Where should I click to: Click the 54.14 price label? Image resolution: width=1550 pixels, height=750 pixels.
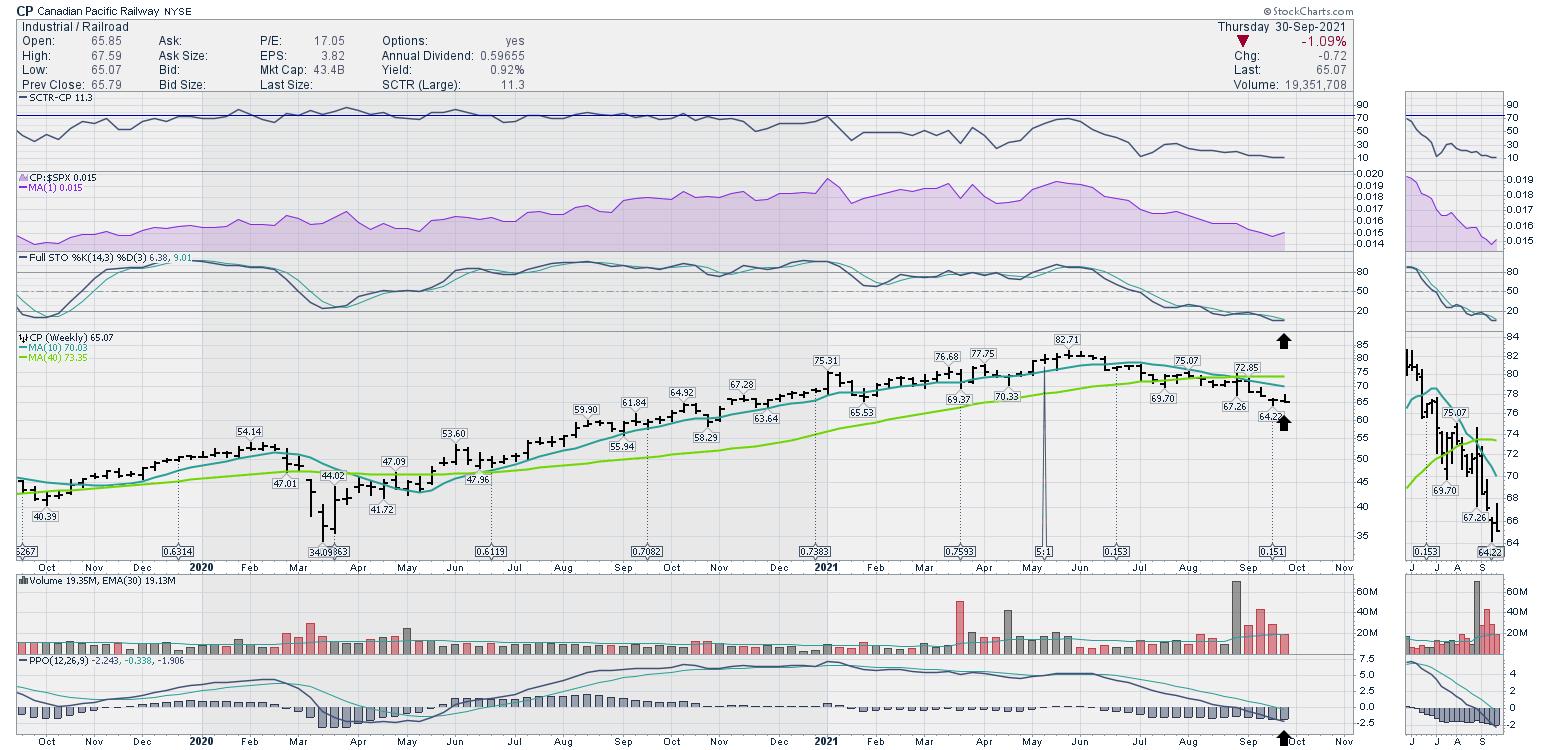(x=250, y=431)
